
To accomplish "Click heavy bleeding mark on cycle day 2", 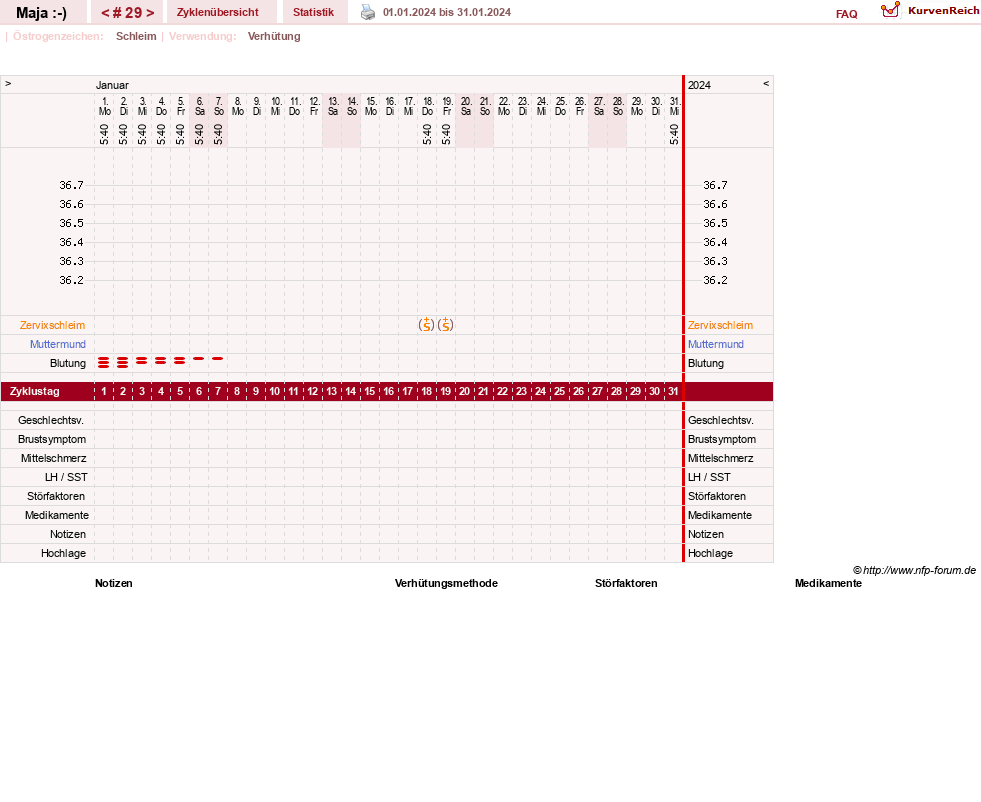I will click(x=123, y=362).
